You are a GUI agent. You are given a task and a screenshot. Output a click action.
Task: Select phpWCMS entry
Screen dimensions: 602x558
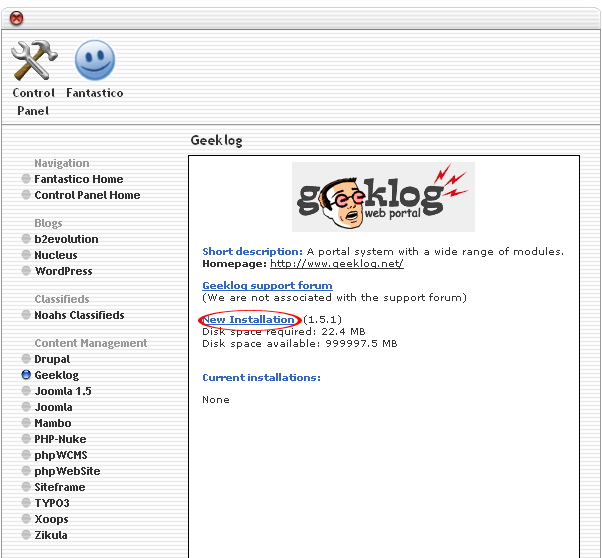click(61, 455)
